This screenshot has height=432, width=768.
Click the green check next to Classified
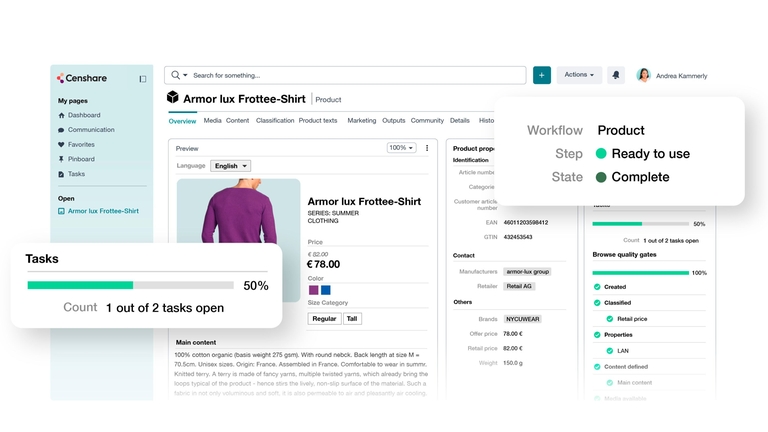[597, 303]
